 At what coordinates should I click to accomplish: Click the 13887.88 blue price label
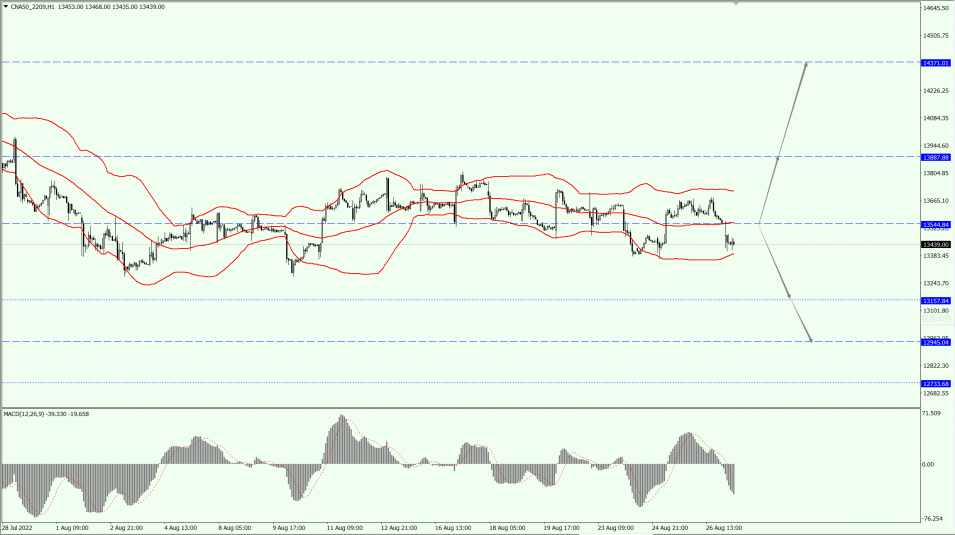[935, 157]
